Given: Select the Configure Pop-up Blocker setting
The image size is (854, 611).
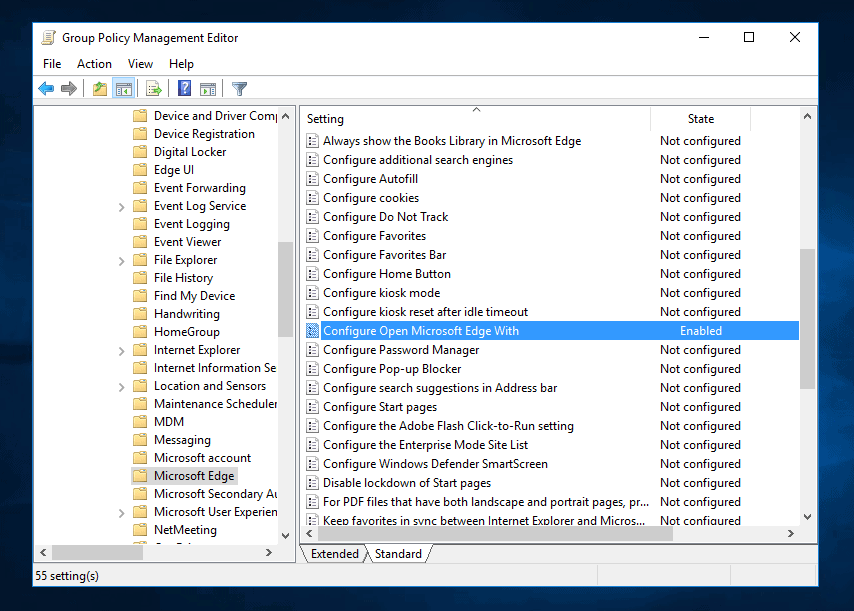Looking at the screenshot, I should pyautogui.click(x=392, y=369).
